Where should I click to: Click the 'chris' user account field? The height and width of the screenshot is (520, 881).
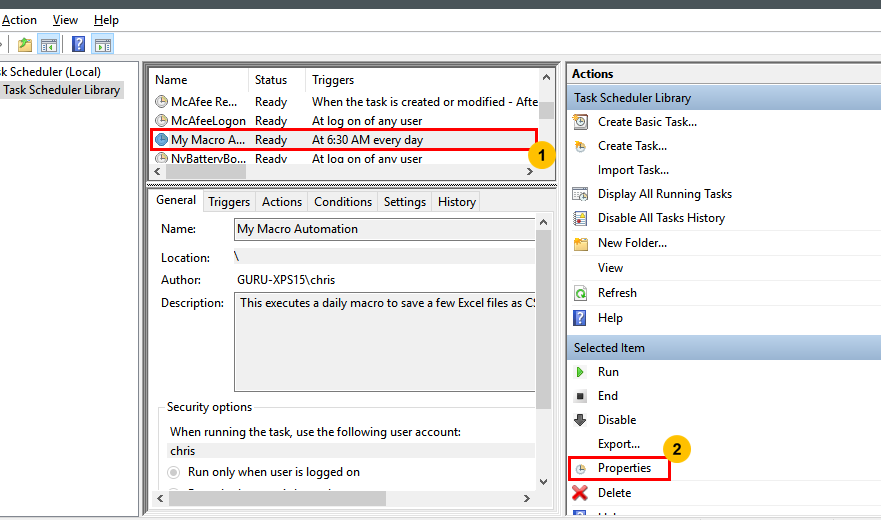[352, 451]
